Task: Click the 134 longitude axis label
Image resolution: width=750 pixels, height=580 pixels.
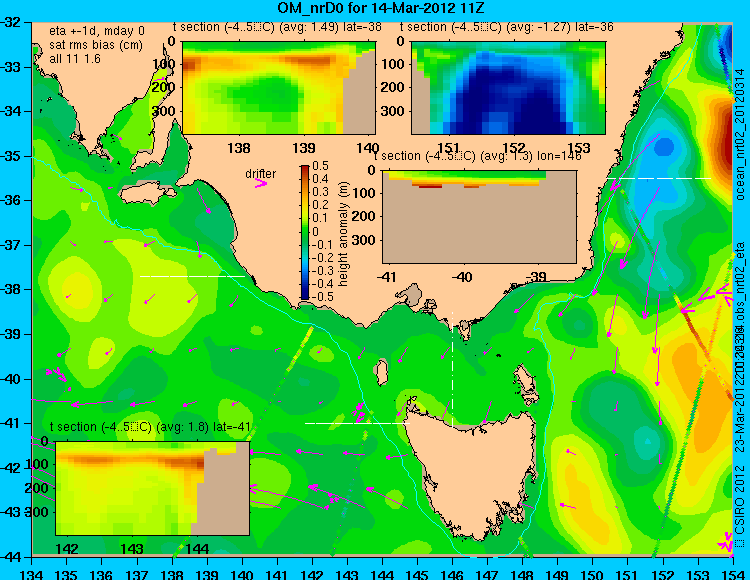Action: 32,574
